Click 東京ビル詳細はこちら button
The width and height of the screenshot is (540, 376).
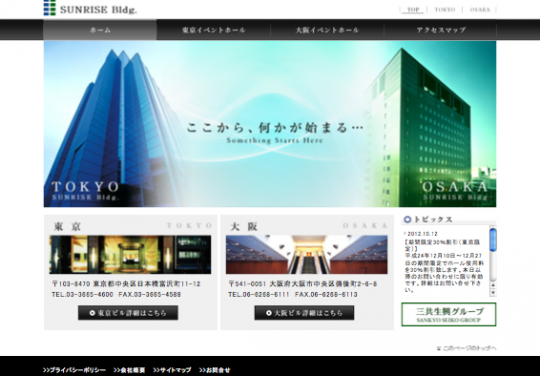(x=128, y=313)
